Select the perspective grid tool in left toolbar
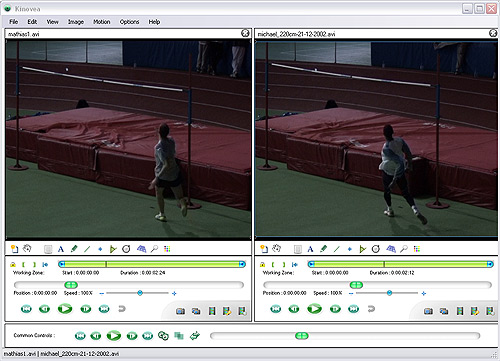 pyautogui.click(x=141, y=249)
